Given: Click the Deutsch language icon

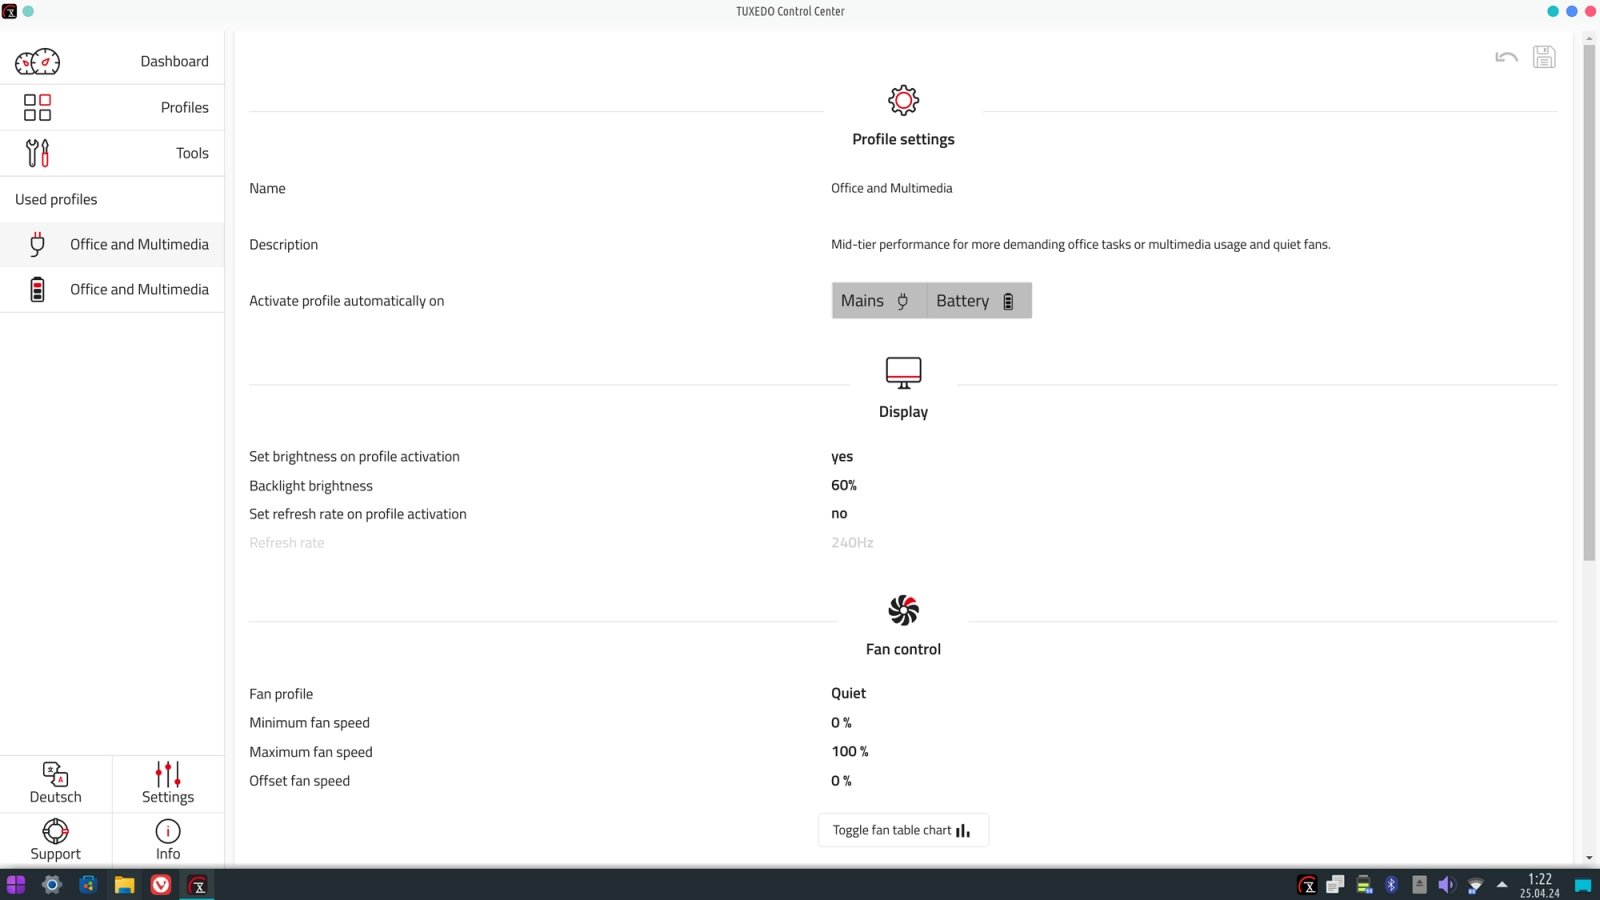Looking at the screenshot, I should pyautogui.click(x=55, y=773).
